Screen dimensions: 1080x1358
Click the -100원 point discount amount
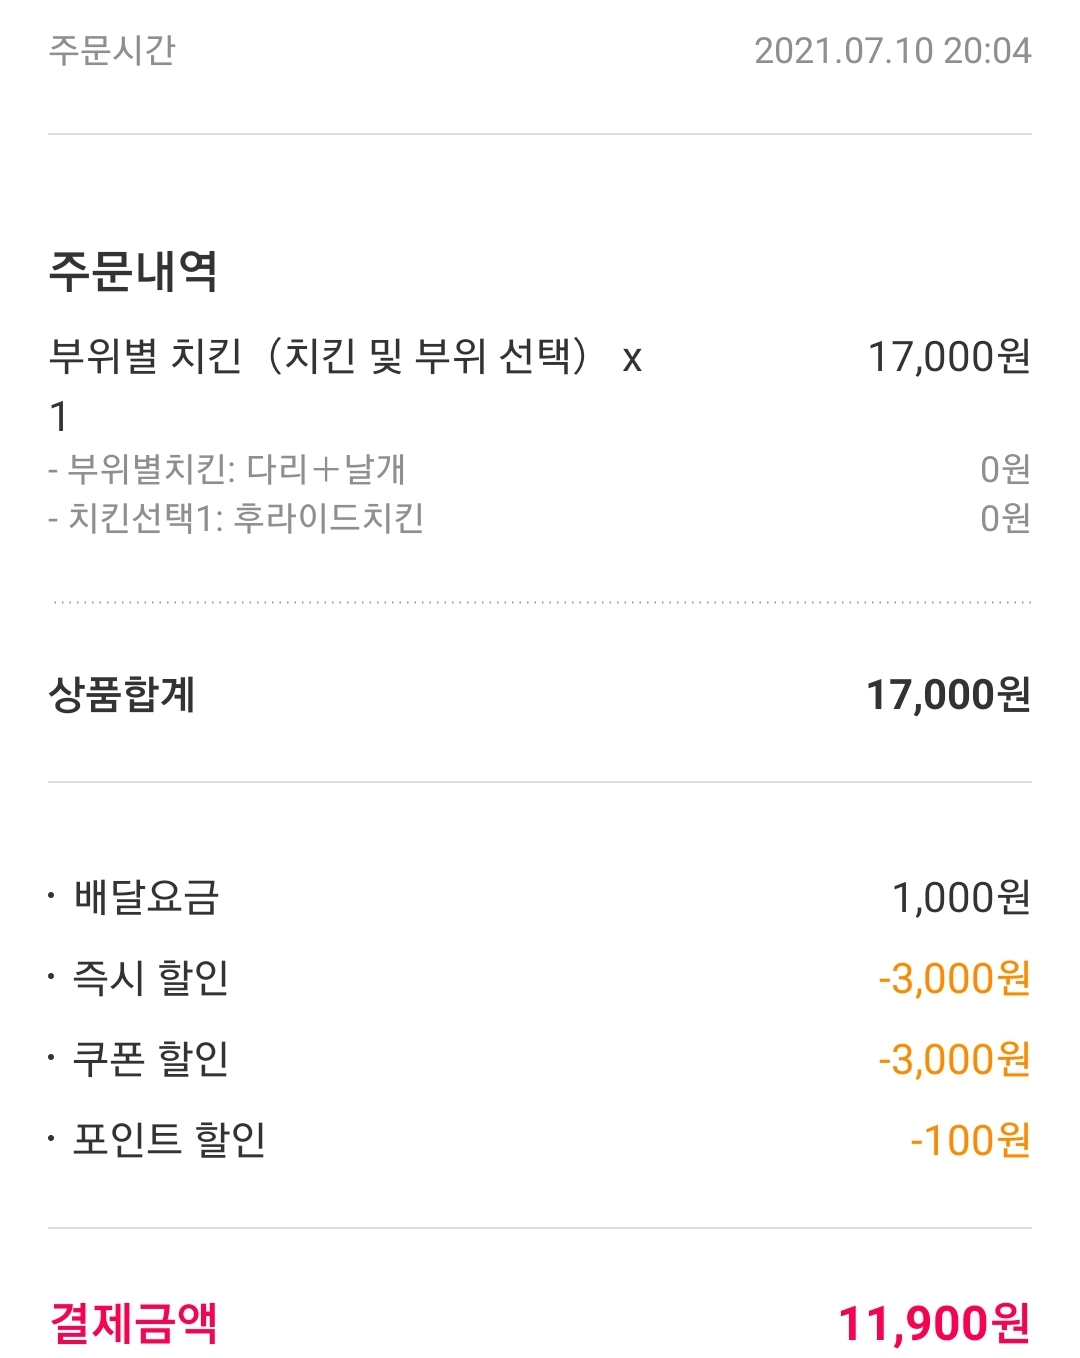(969, 1141)
